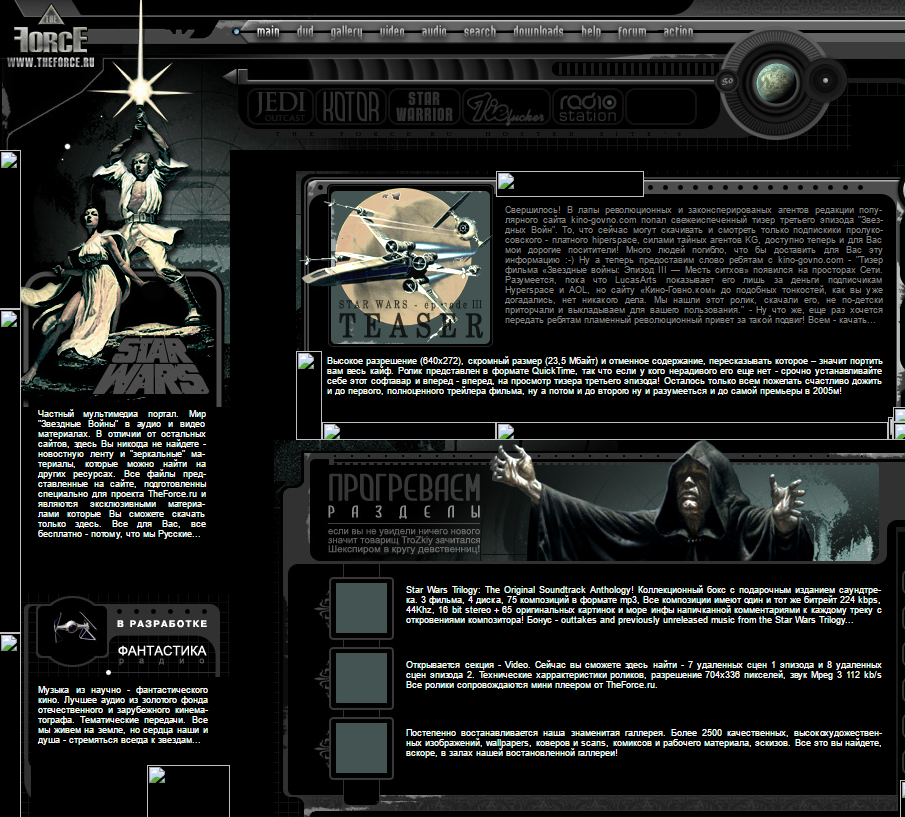The image size is (905, 817).
Task: Open the Tie hosted site logo
Action: (506, 107)
